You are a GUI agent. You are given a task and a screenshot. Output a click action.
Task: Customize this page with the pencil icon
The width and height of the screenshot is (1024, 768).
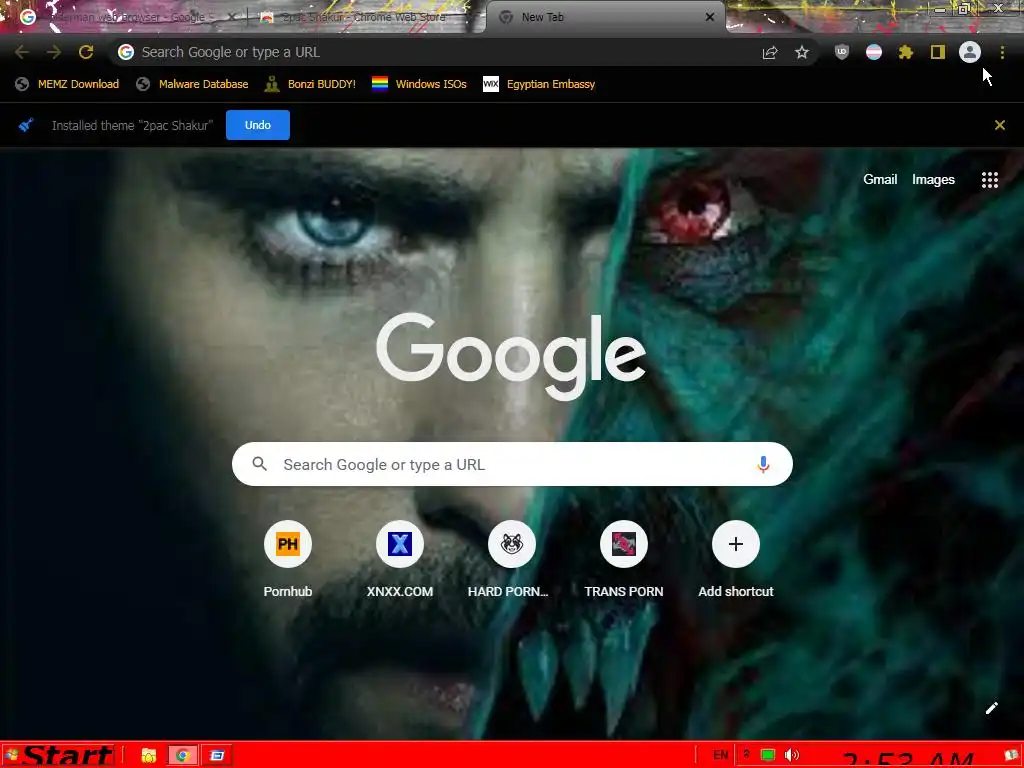(x=991, y=708)
